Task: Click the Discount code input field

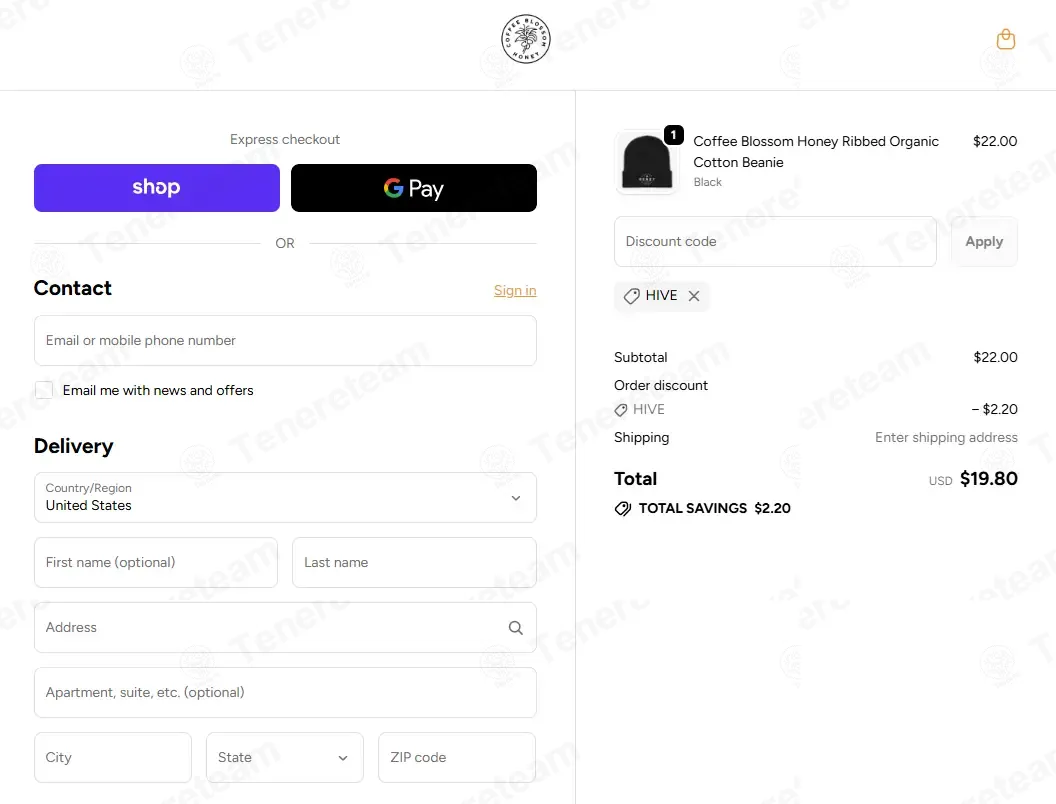Action: (x=775, y=242)
